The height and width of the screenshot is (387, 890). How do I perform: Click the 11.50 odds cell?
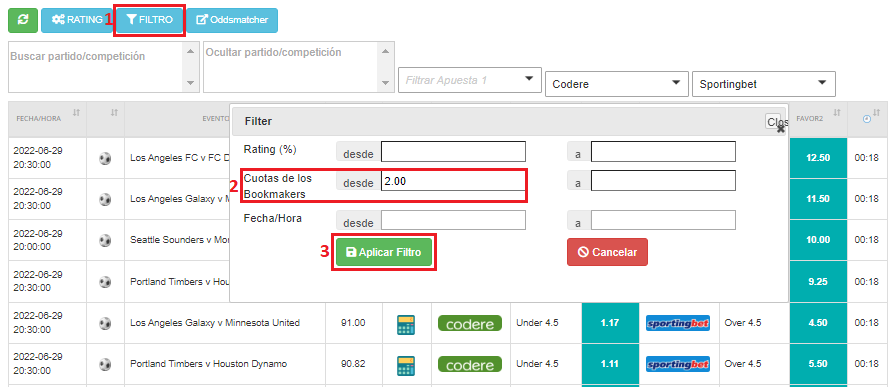818,199
